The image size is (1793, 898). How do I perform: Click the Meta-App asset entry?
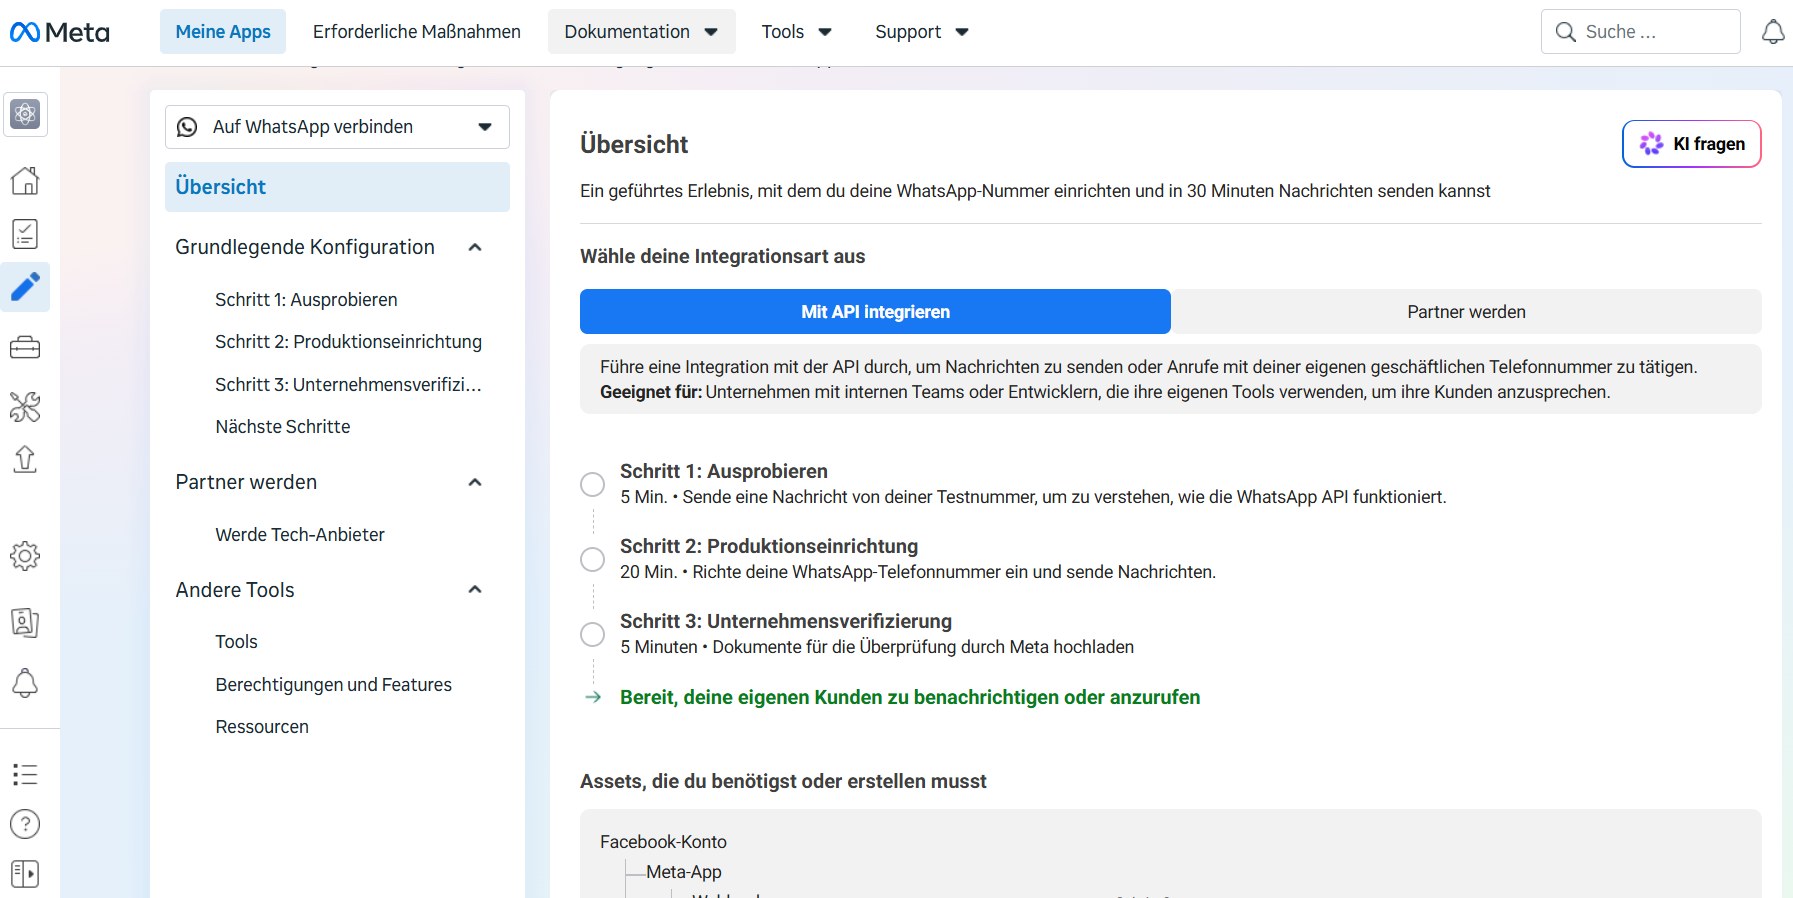pyautogui.click(x=684, y=872)
